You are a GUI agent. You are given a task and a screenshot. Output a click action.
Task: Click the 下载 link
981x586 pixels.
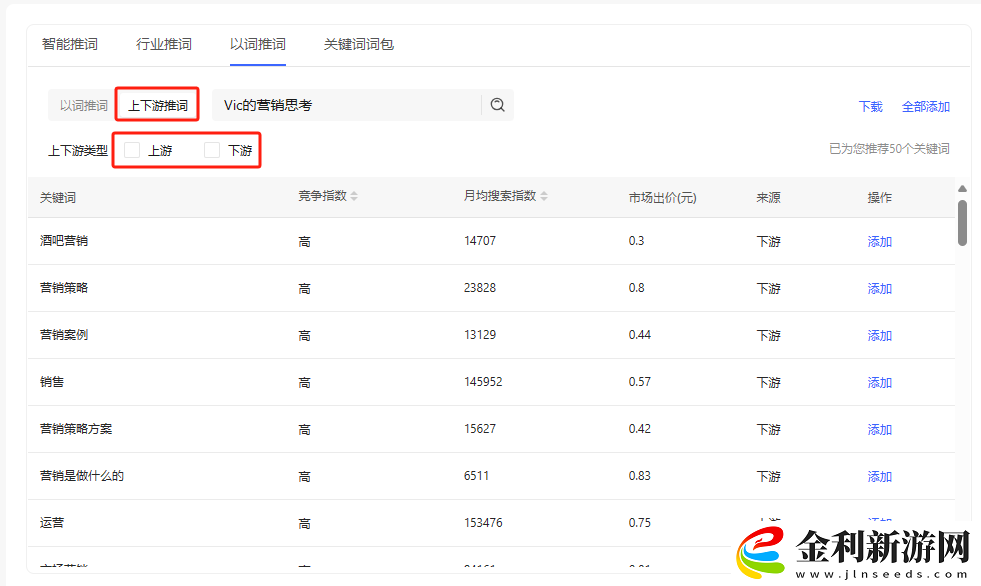tap(870, 107)
